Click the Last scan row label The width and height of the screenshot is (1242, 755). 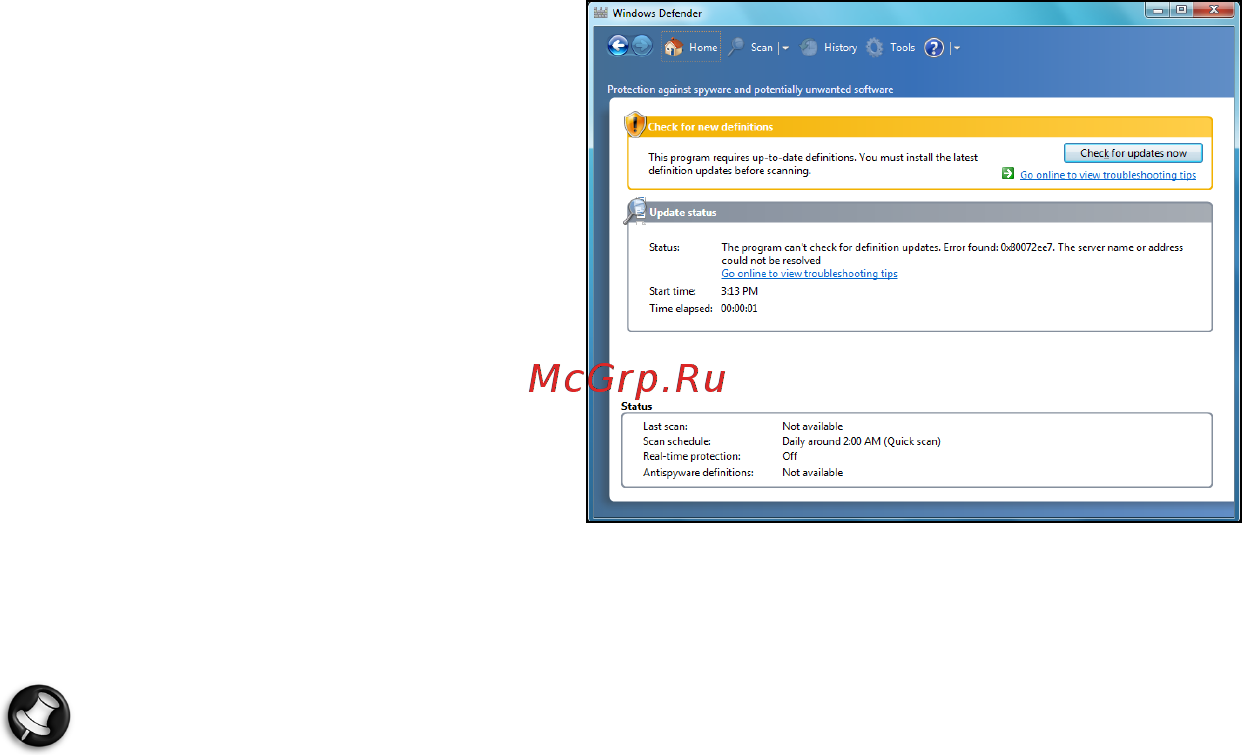point(665,426)
